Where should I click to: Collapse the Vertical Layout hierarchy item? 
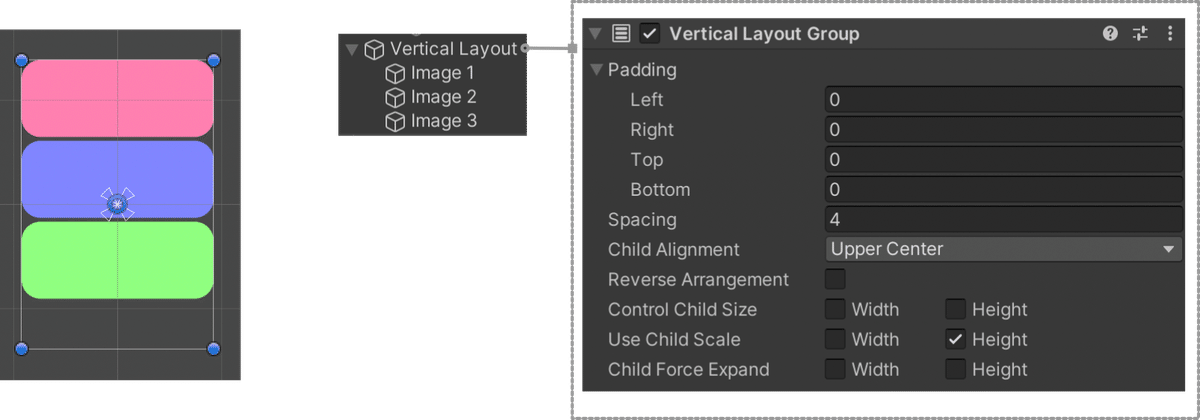pos(351,49)
